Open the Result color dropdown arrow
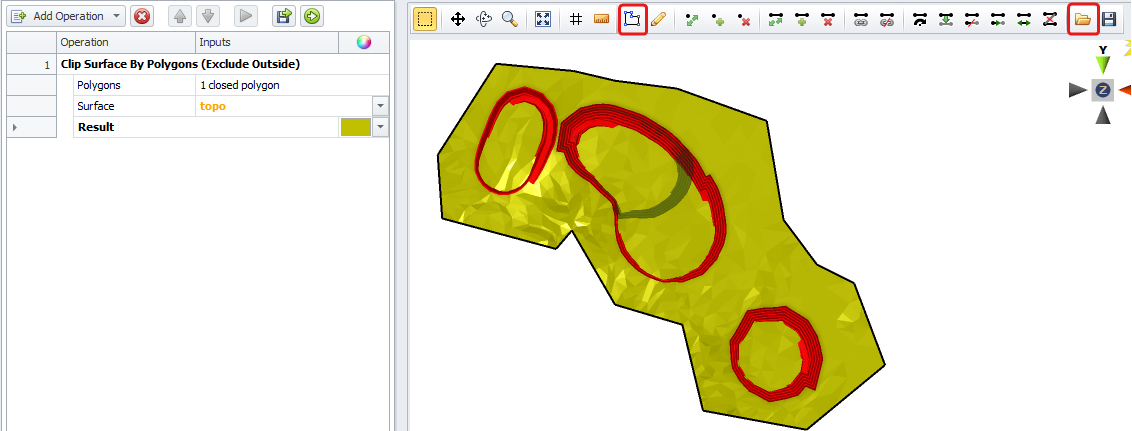The image size is (1132, 431). click(x=380, y=127)
